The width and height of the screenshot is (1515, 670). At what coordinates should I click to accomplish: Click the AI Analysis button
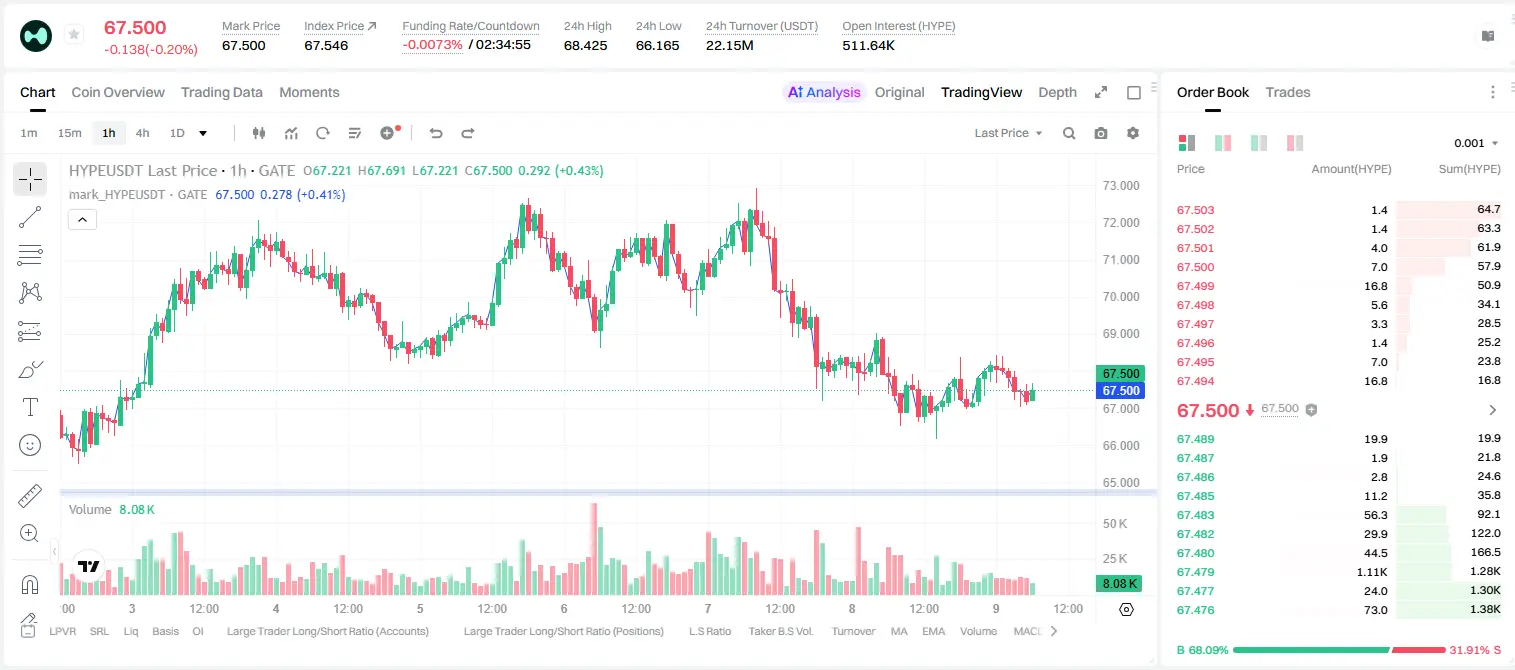coord(823,92)
